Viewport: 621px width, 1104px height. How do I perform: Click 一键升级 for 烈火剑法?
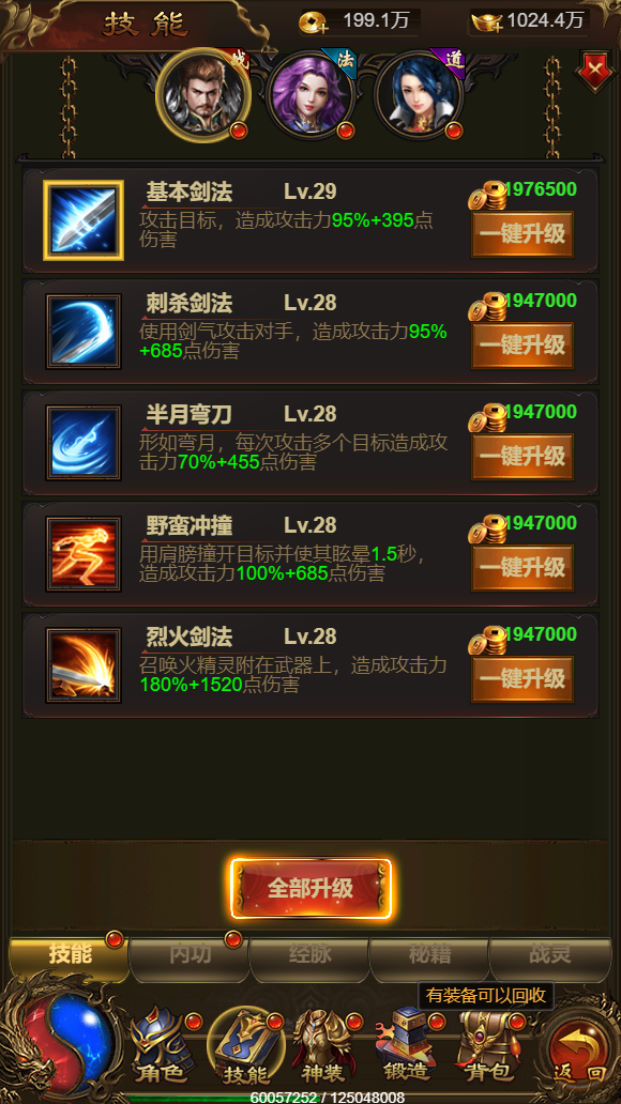[522, 679]
